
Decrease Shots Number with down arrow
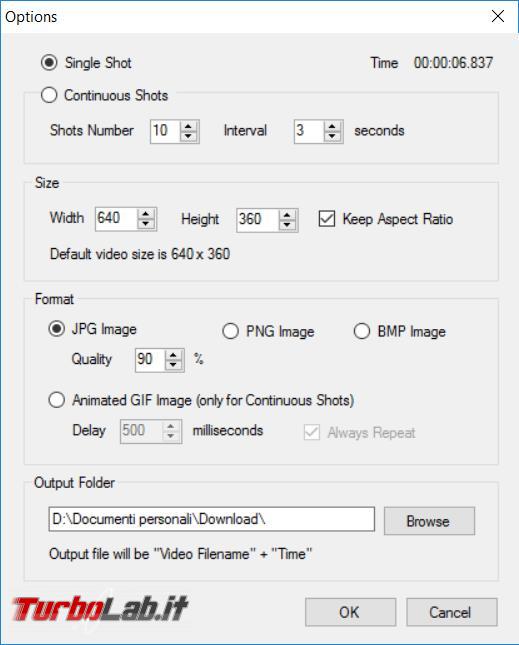click(x=188, y=136)
